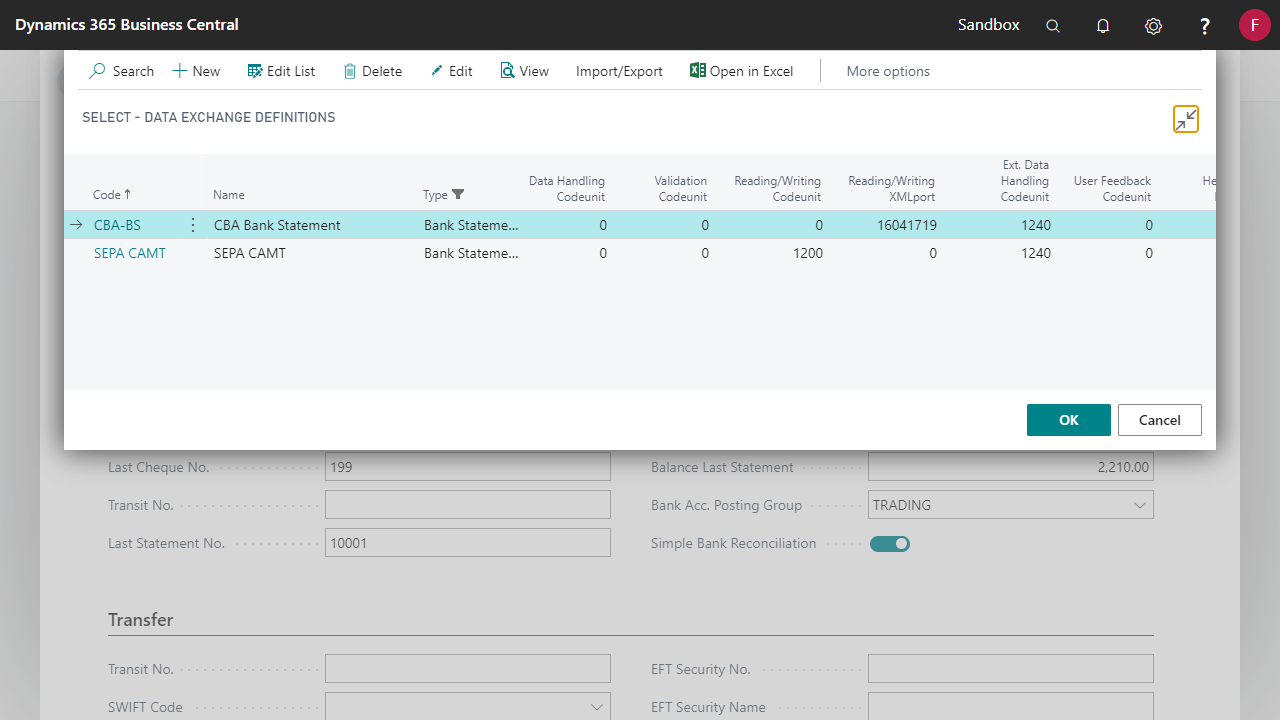Click Ext. Data Handling 1240 in SEPA CAMT row

tap(1036, 253)
